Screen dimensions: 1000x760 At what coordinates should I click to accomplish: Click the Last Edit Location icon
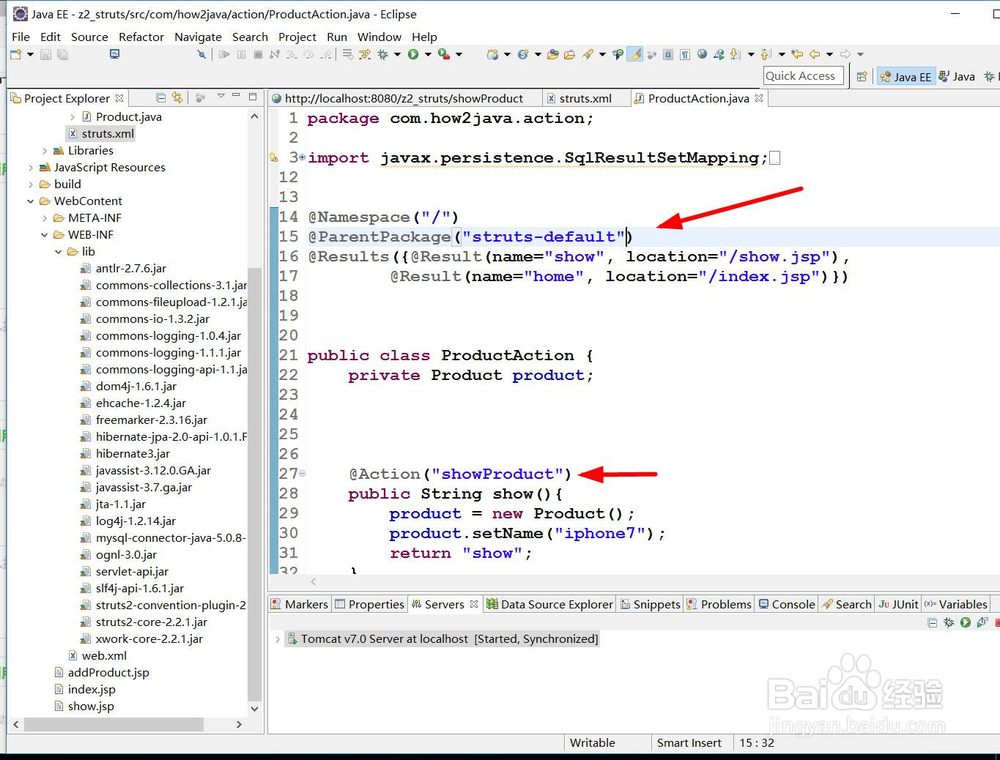[x=797, y=54]
